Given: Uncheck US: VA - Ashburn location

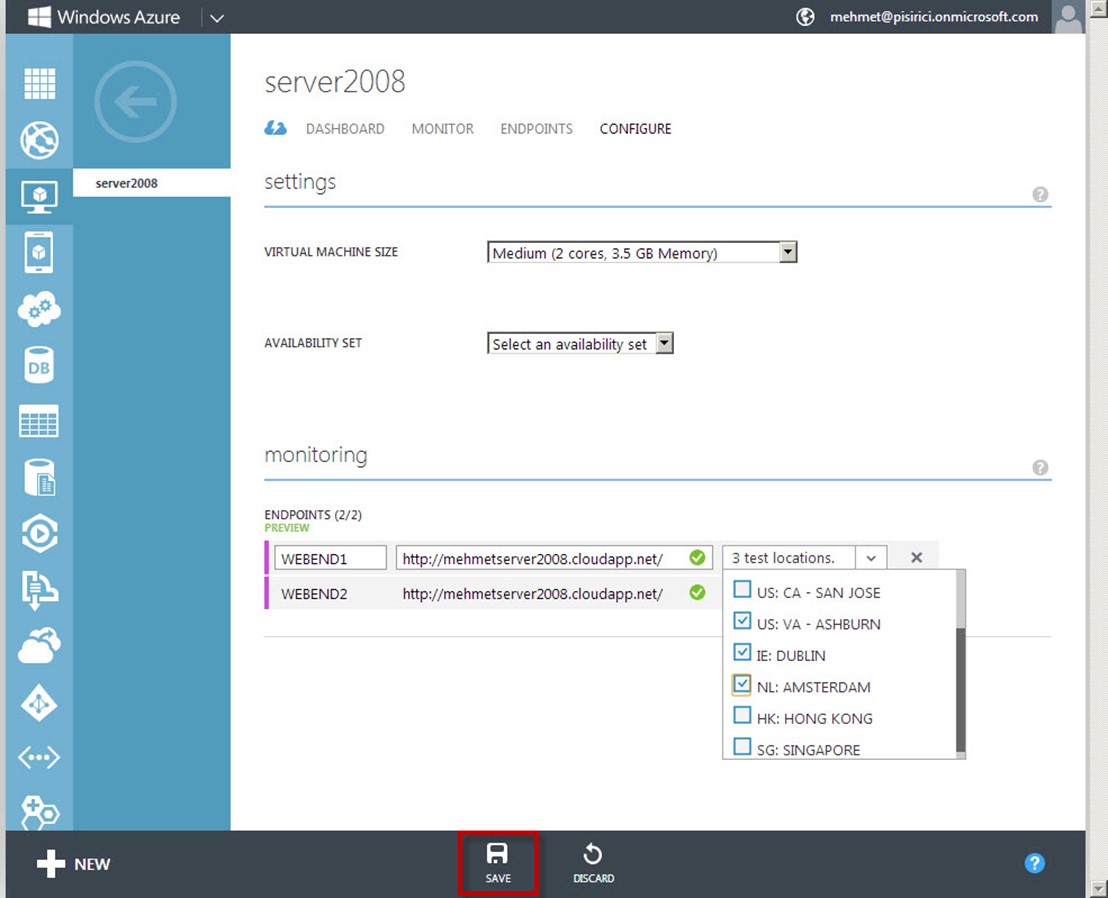Looking at the screenshot, I should tap(742, 621).
